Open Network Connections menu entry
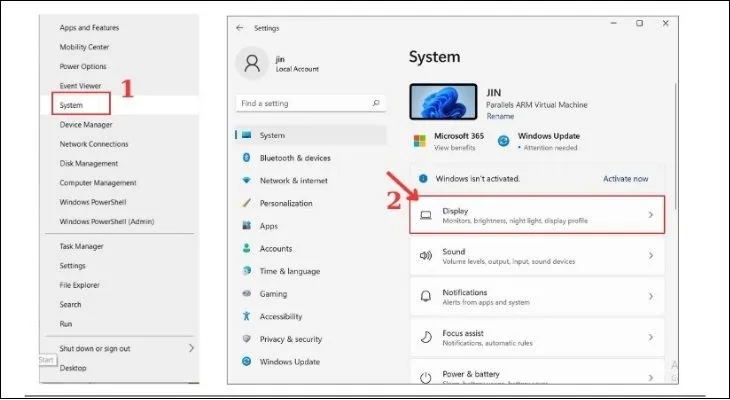The height and width of the screenshot is (400, 730). [94, 144]
